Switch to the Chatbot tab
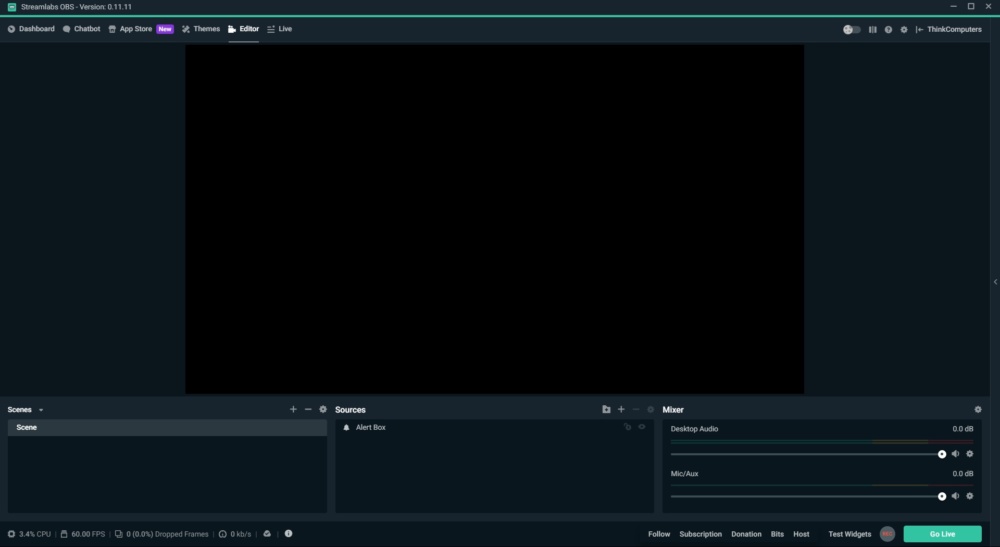Image resolution: width=1000 pixels, height=547 pixels. 82,29
